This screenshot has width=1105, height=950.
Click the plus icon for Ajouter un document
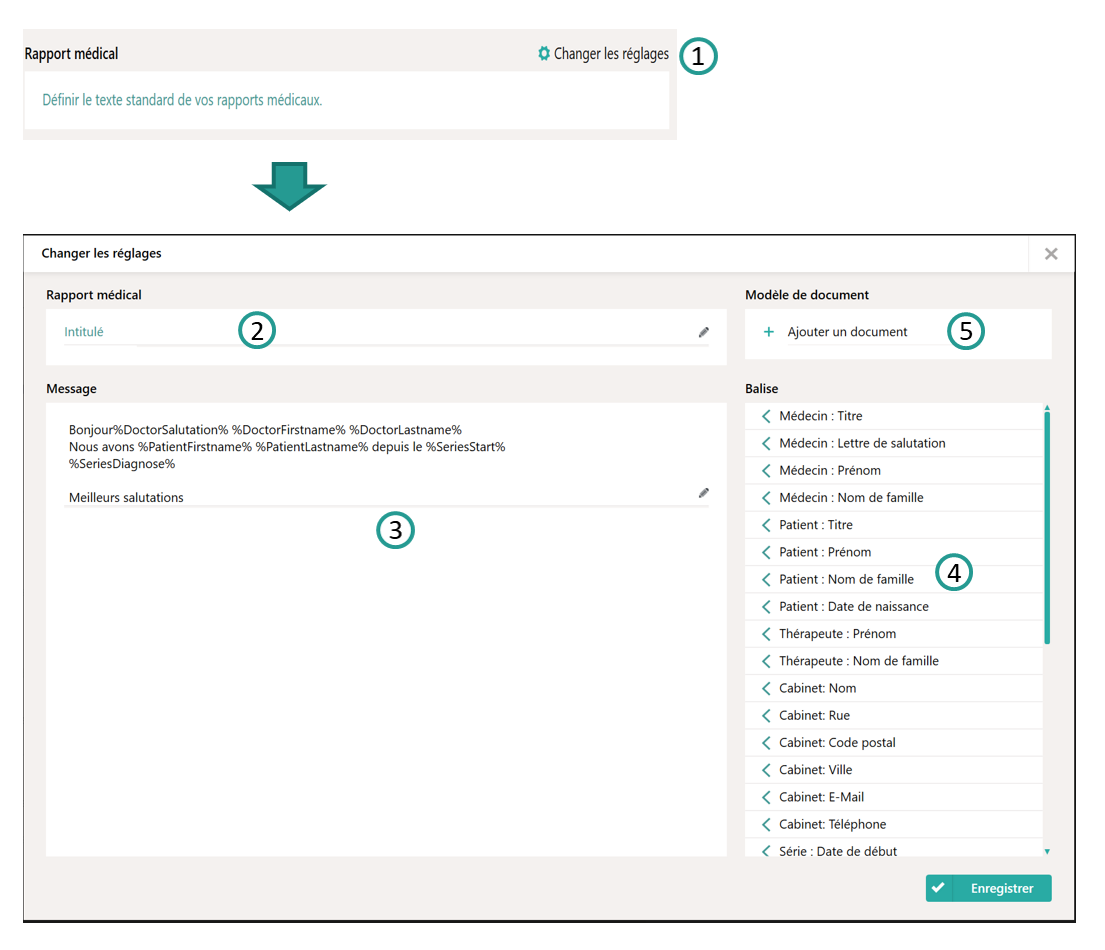768,332
